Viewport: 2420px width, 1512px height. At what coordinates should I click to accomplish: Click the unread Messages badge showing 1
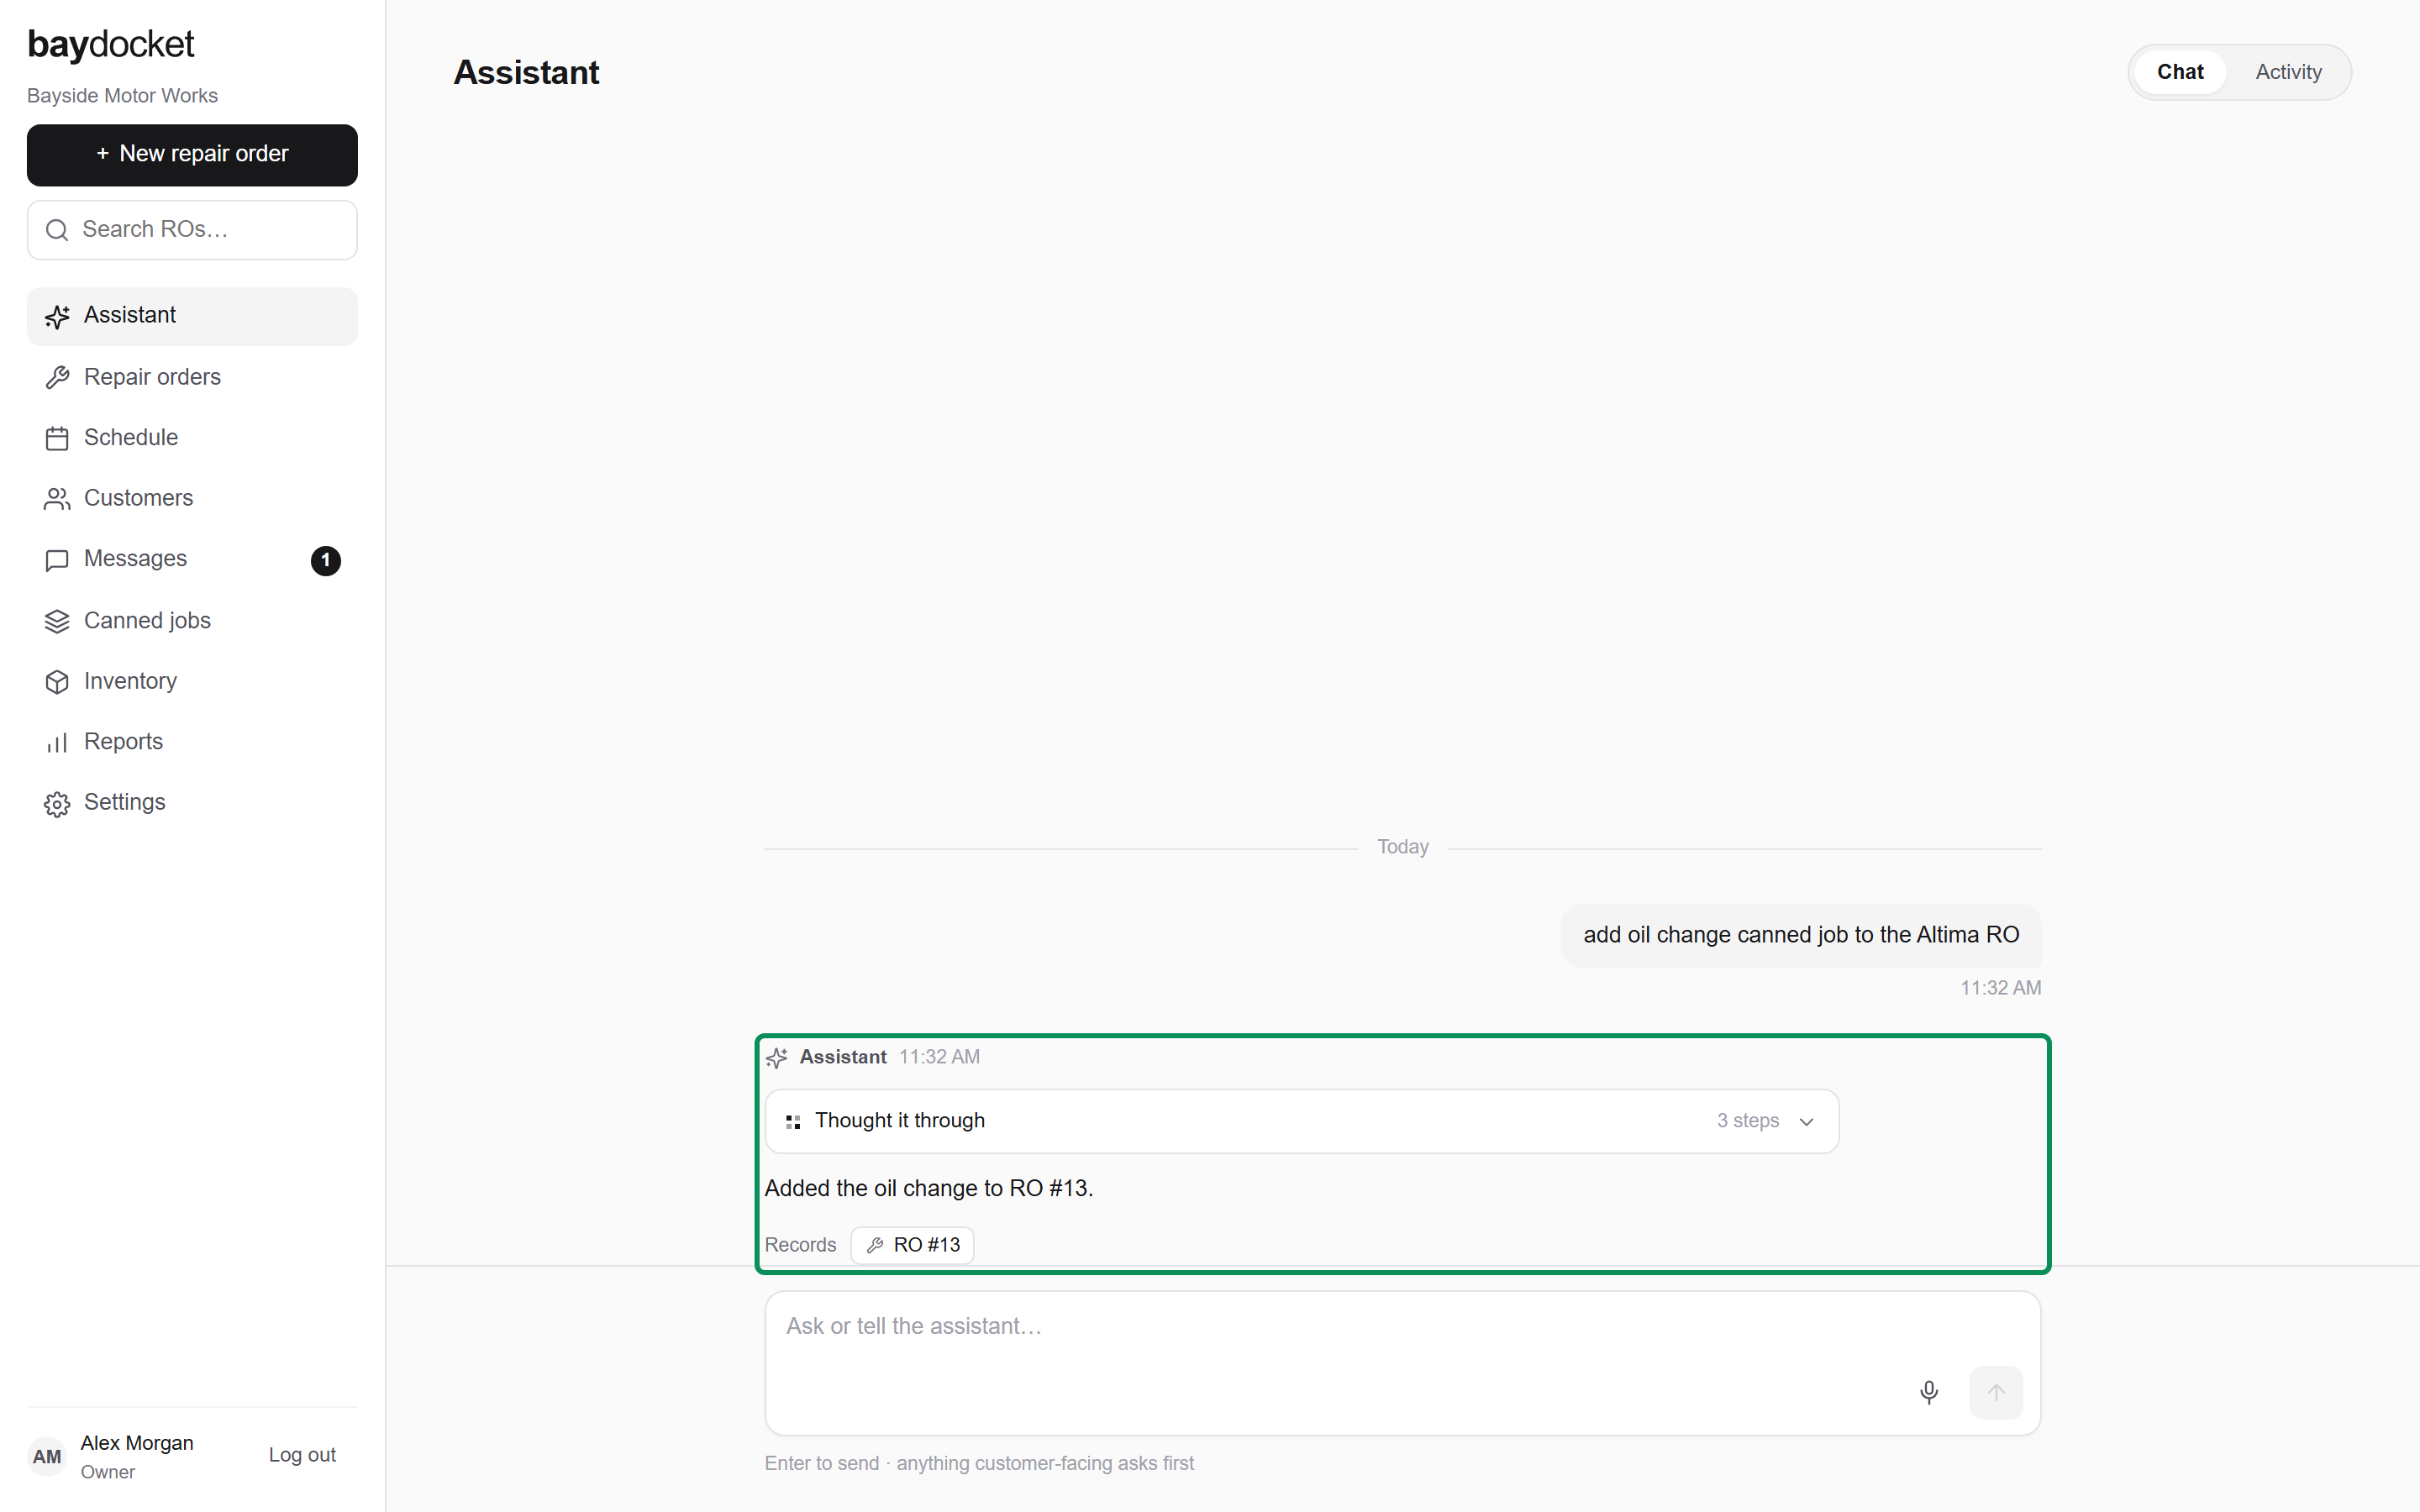(x=326, y=560)
